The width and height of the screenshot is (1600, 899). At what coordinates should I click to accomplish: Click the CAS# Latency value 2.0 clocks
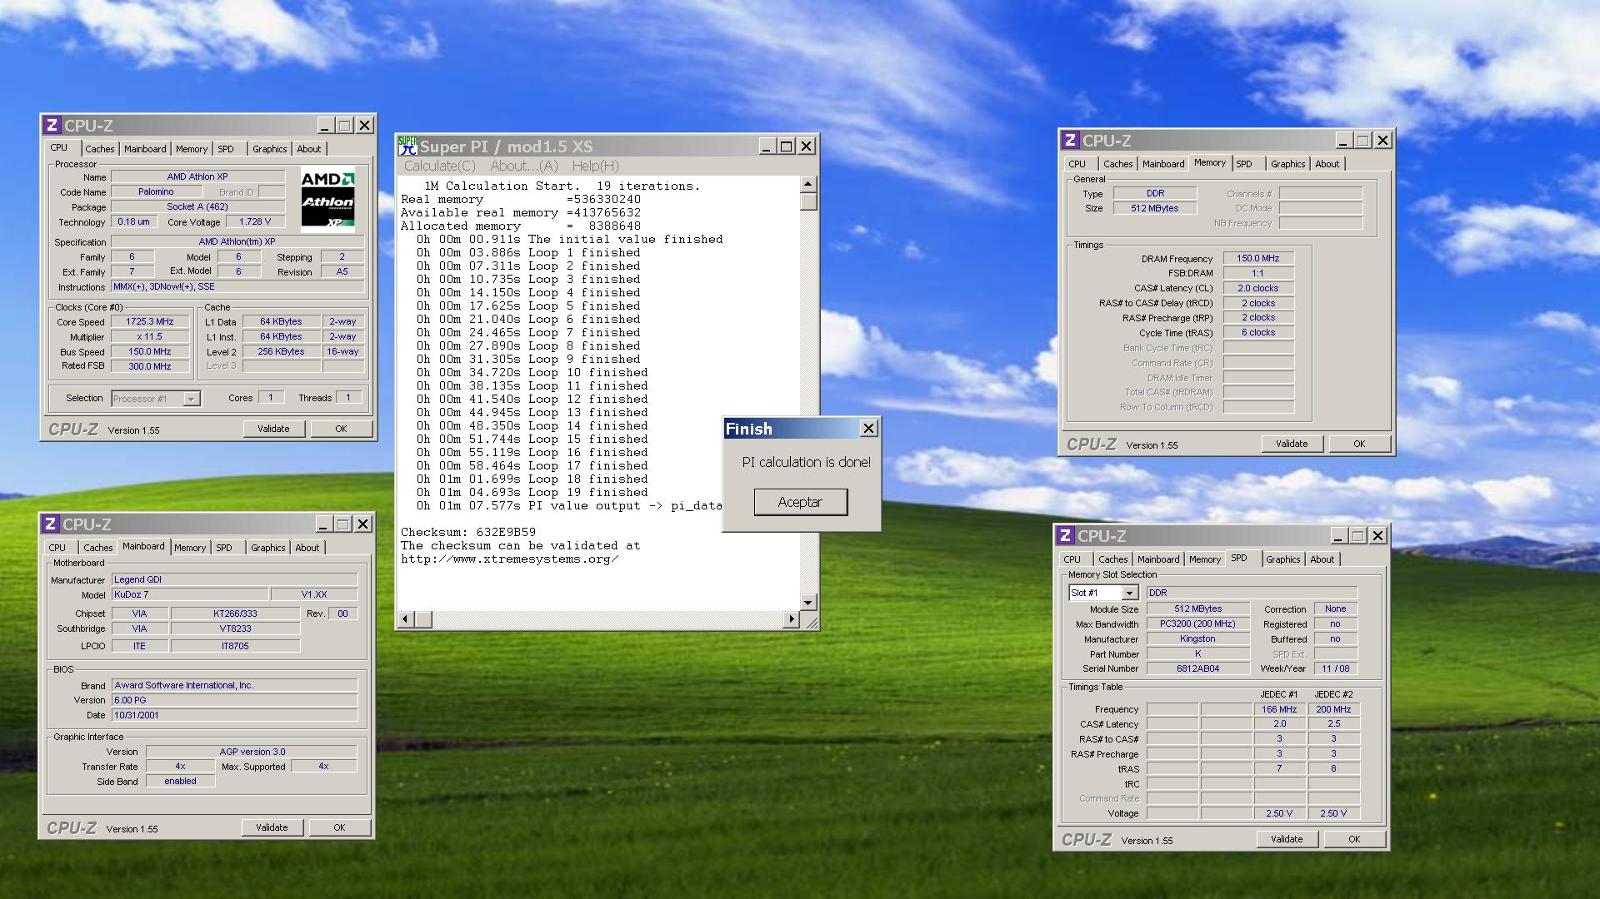click(x=1258, y=288)
